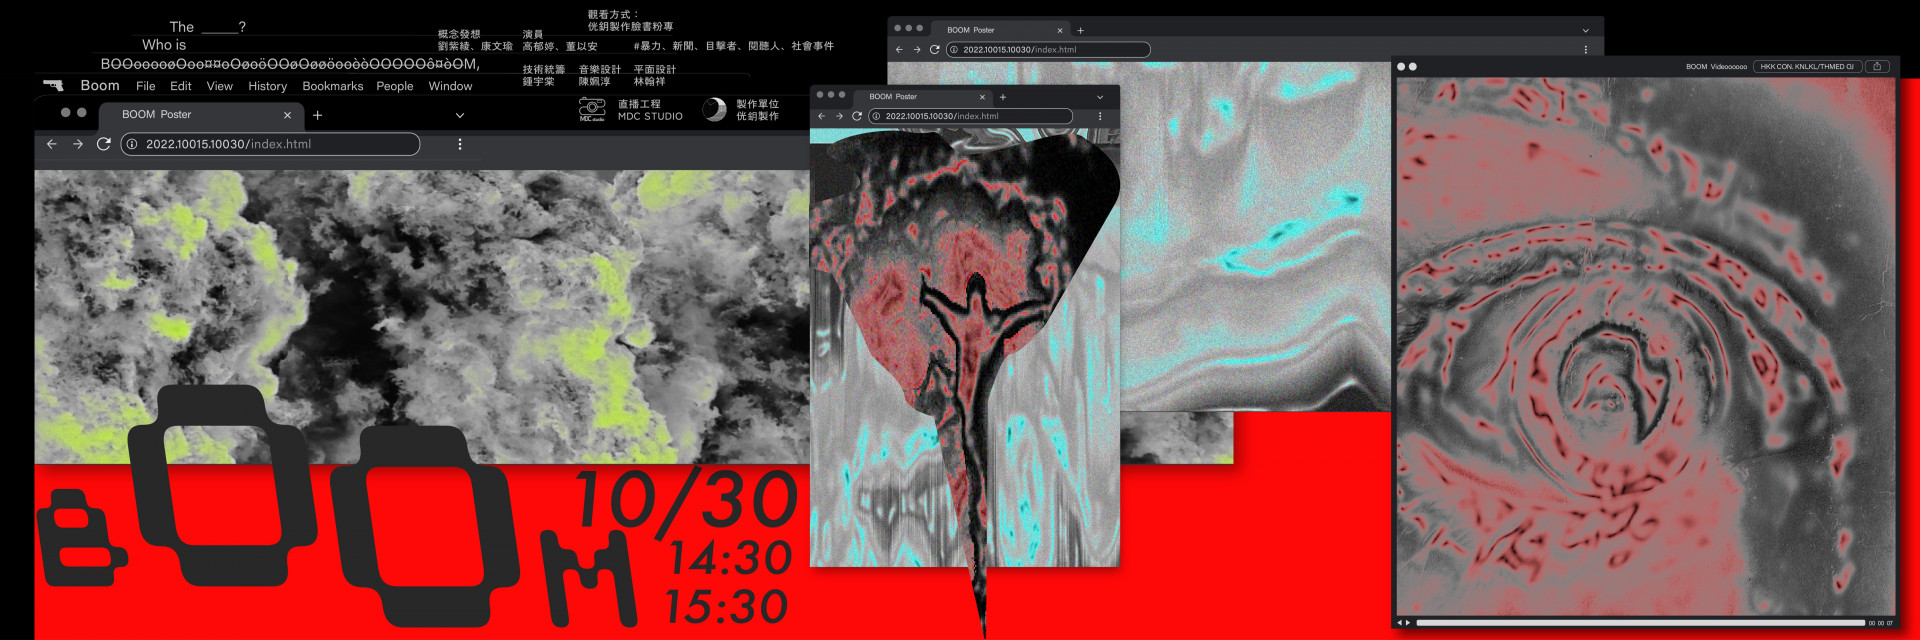
Task: Click the site info icon in left address bar
Action: click(131, 144)
